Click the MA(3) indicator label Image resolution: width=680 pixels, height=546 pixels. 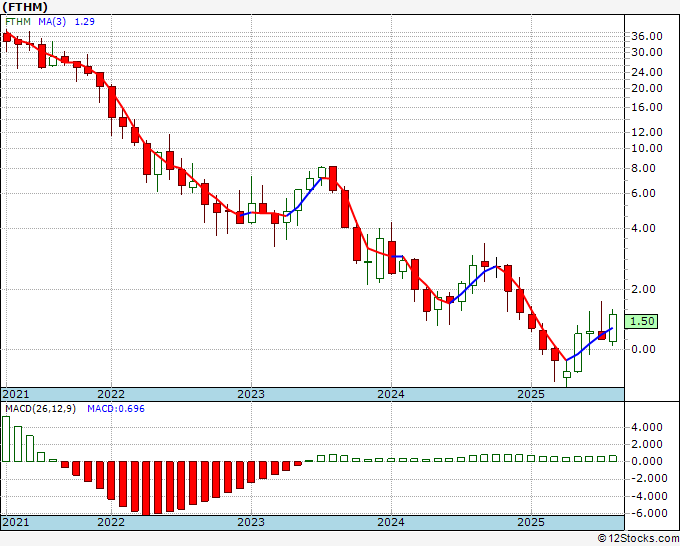point(52,22)
